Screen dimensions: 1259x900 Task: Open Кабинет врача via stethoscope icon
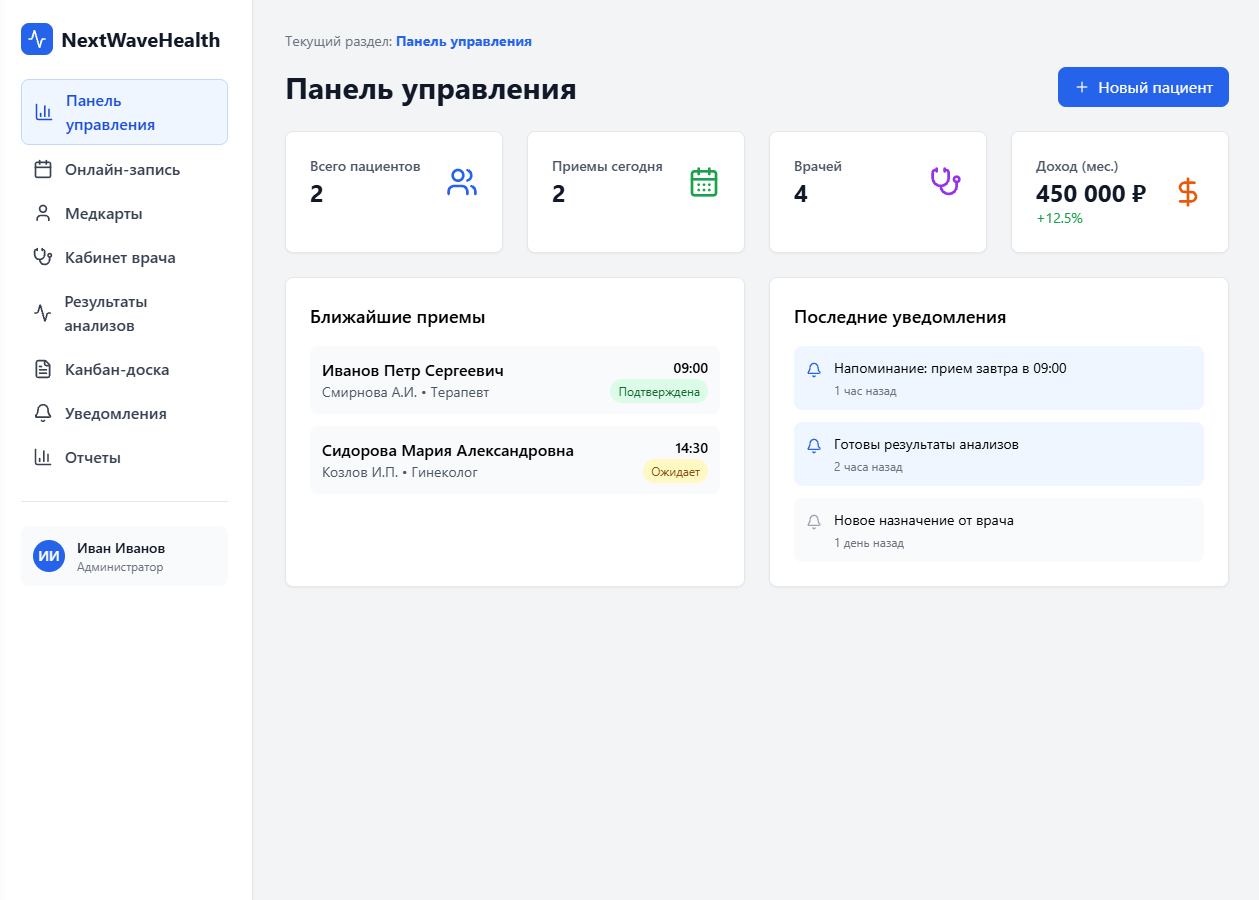(x=41, y=257)
